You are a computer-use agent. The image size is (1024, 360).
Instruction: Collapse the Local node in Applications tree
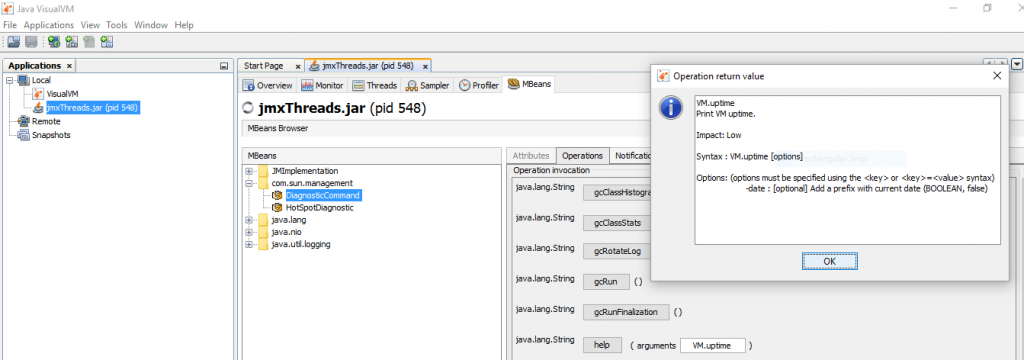click(x=10, y=80)
